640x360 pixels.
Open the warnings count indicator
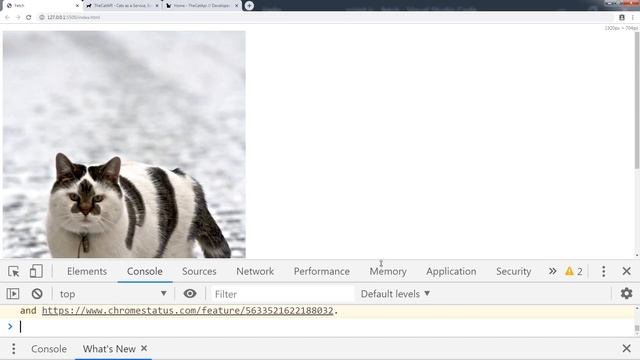pyautogui.click(x=574, y=271)
